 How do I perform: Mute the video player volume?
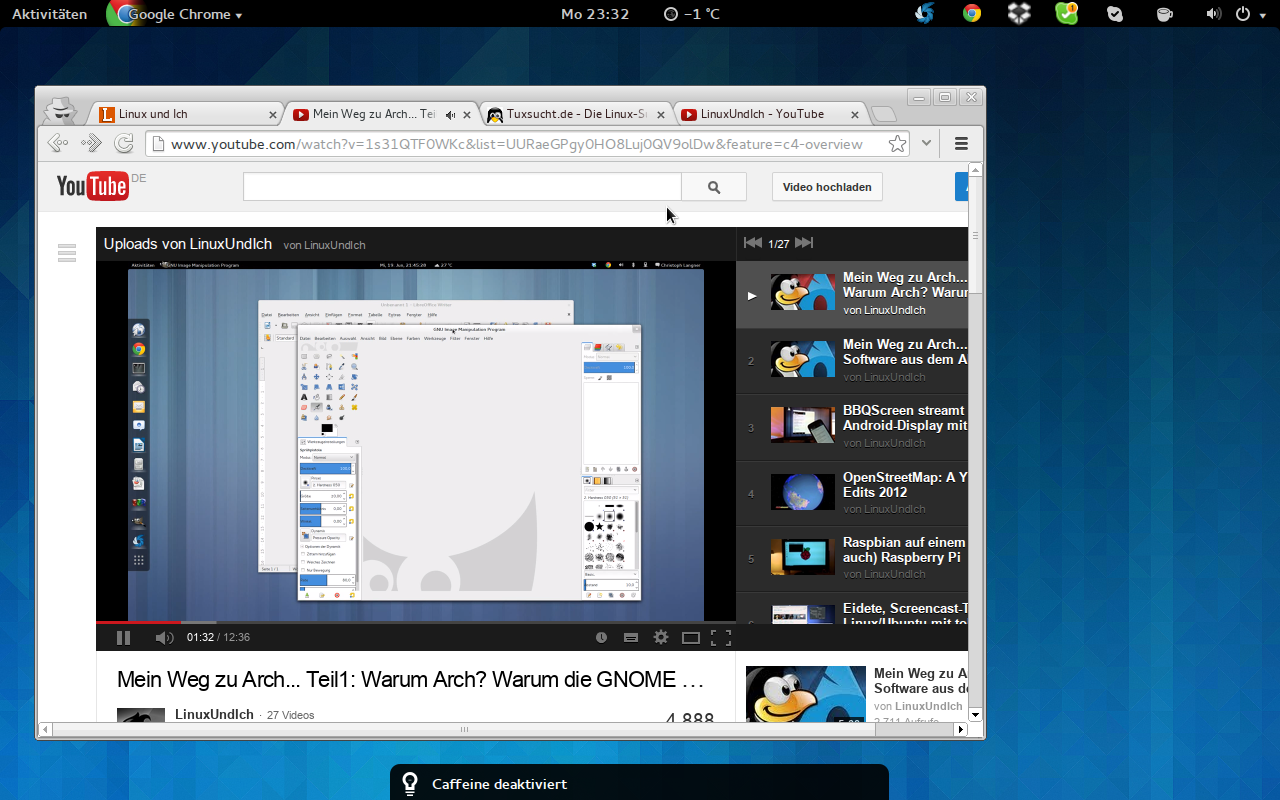coord(164,637)
